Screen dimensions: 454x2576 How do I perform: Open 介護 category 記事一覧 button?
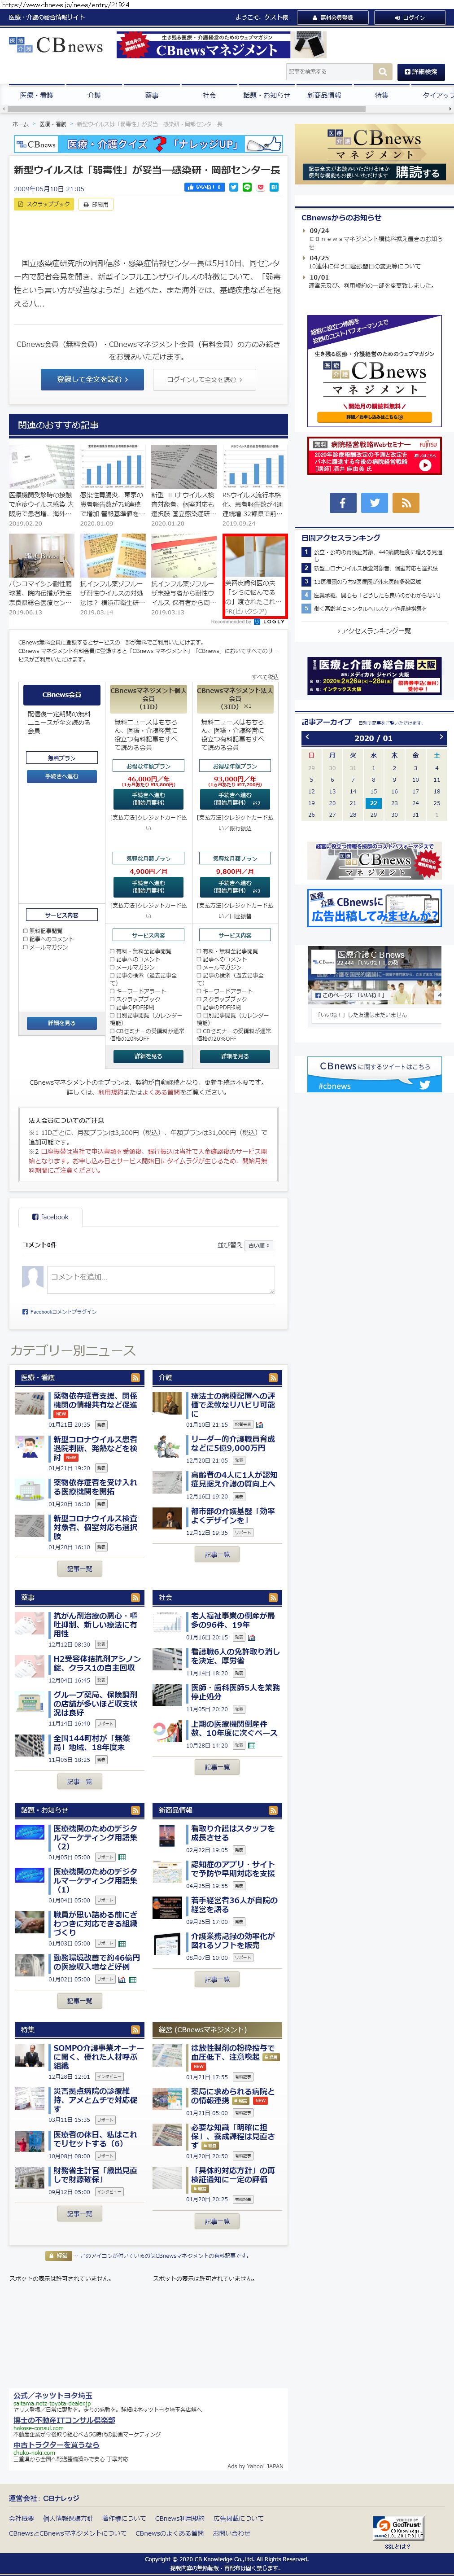click(x=217, y=1555)
